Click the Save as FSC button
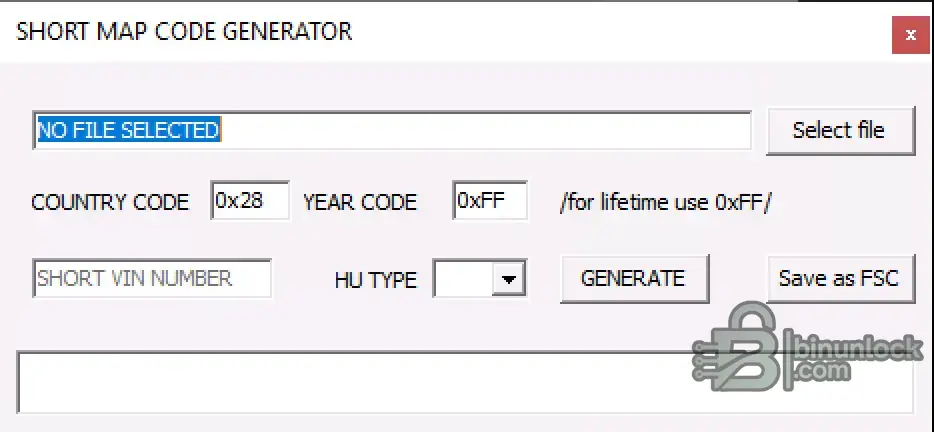The width and height of the screenshot is (934, 432). [840, 279]
